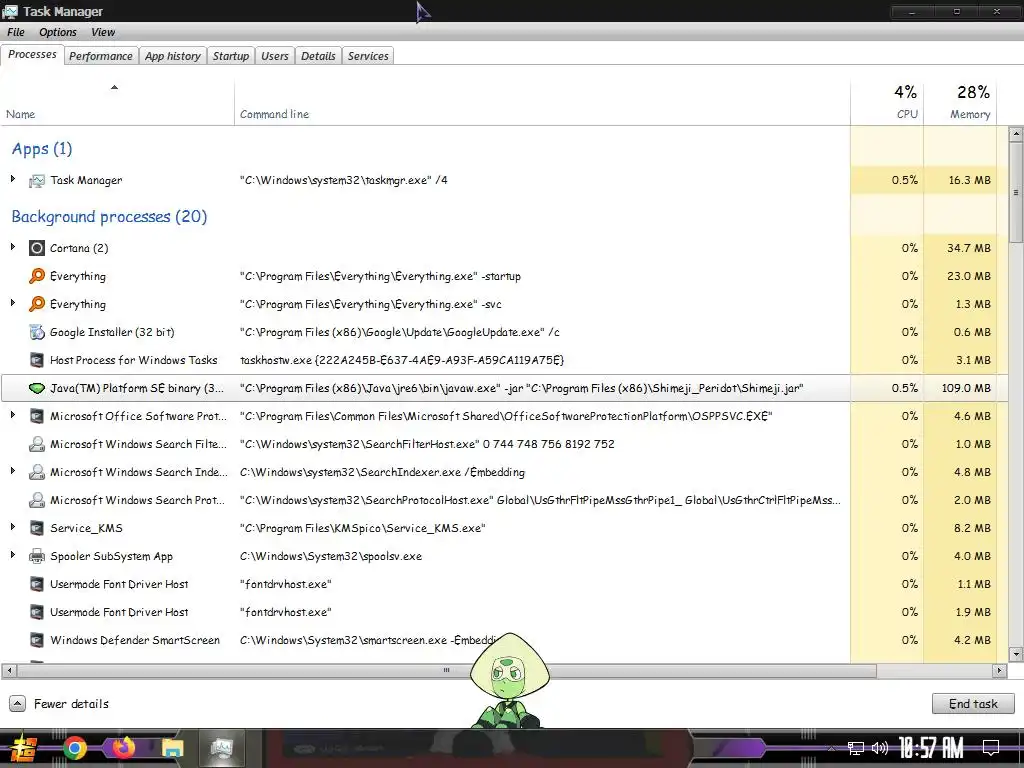Switch to the Services tab
The height and width of the screenshot is (768, 1024).
[x=368, y=56]
